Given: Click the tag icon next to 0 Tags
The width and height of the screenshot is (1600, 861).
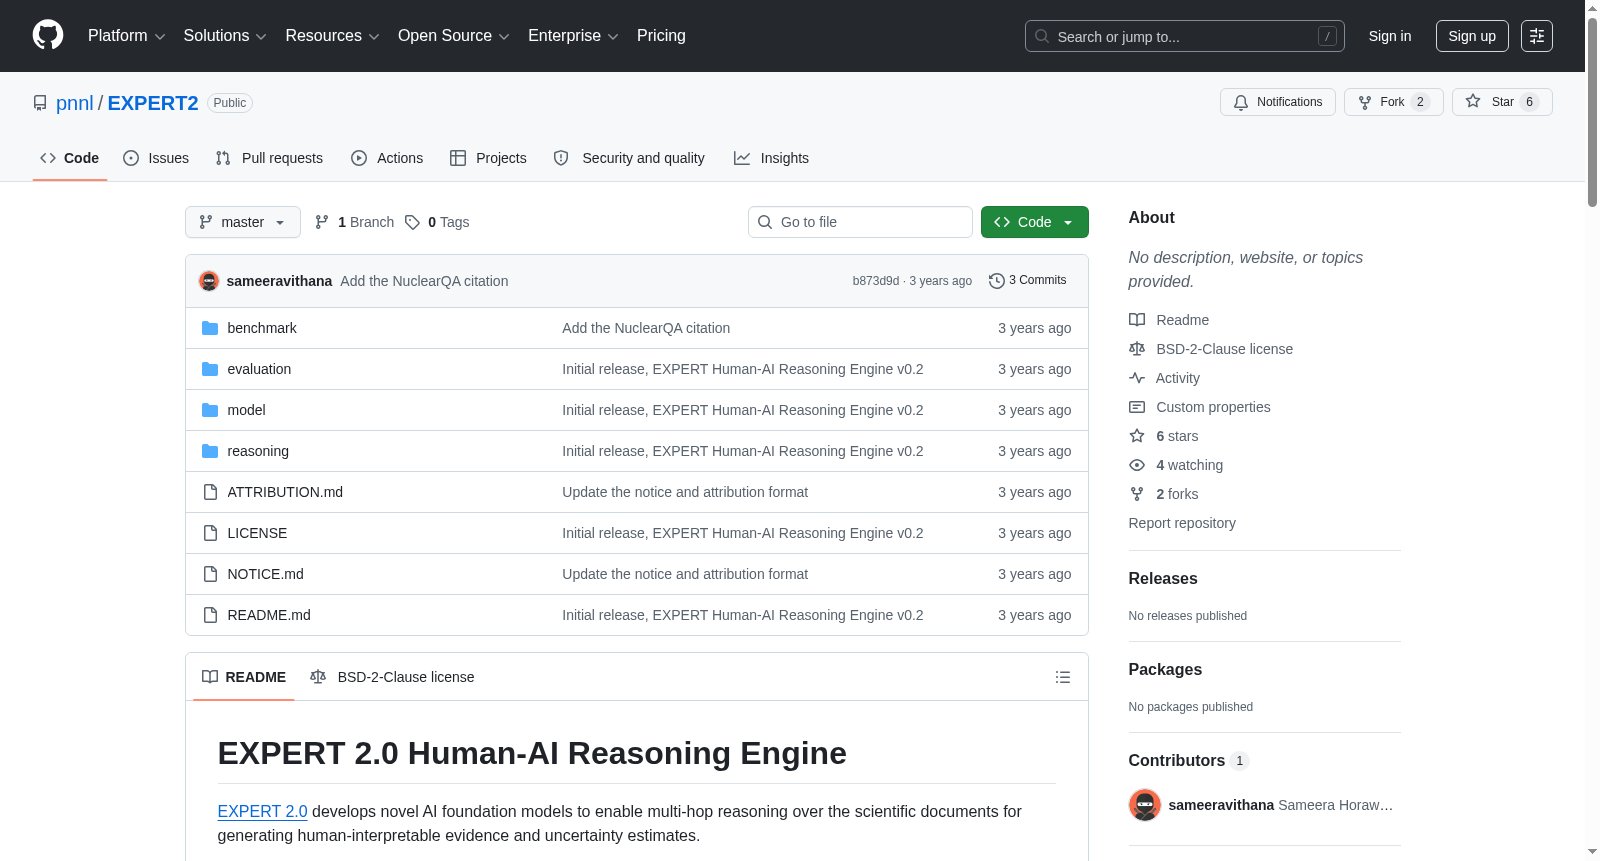Looking at the screenshot, I should pos(412,222).
